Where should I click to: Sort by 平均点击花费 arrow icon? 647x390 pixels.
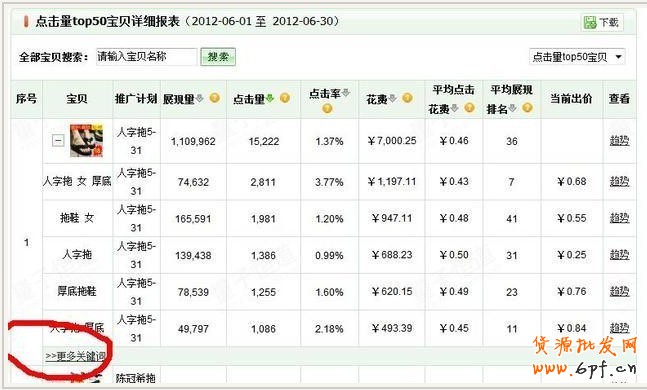[x=454, y=109]
